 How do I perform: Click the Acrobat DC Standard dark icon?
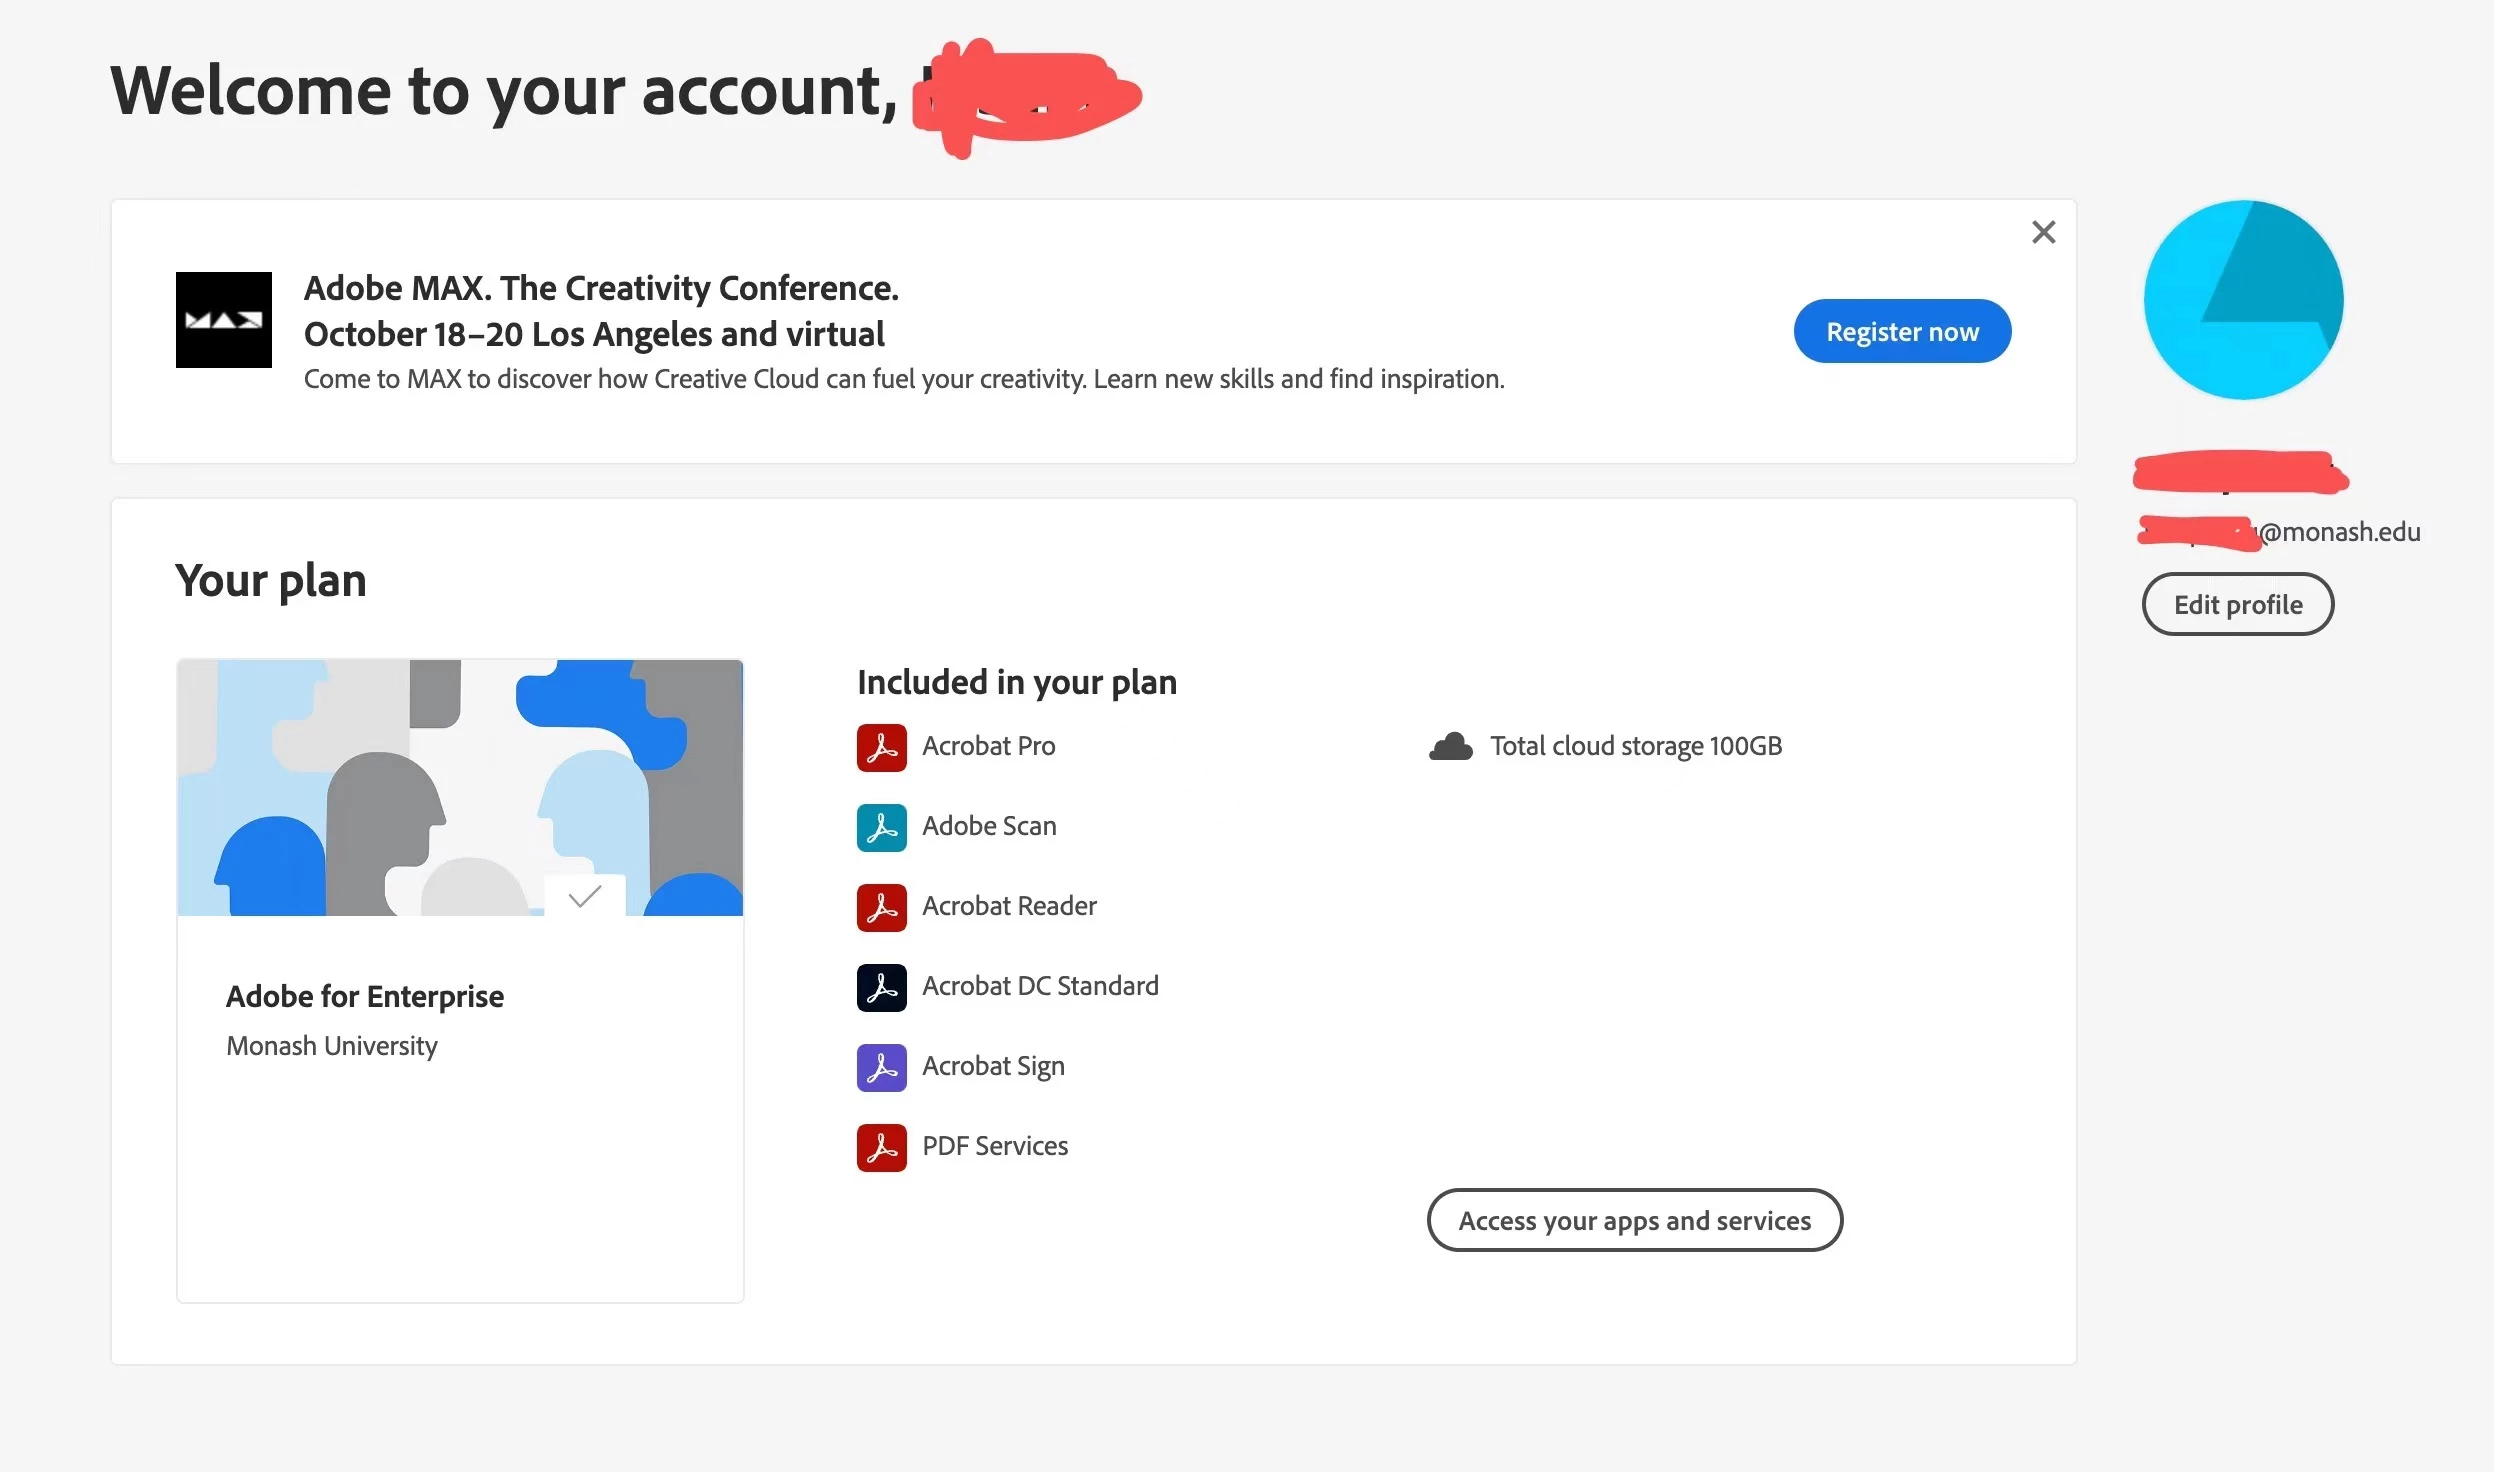point(881,987)
